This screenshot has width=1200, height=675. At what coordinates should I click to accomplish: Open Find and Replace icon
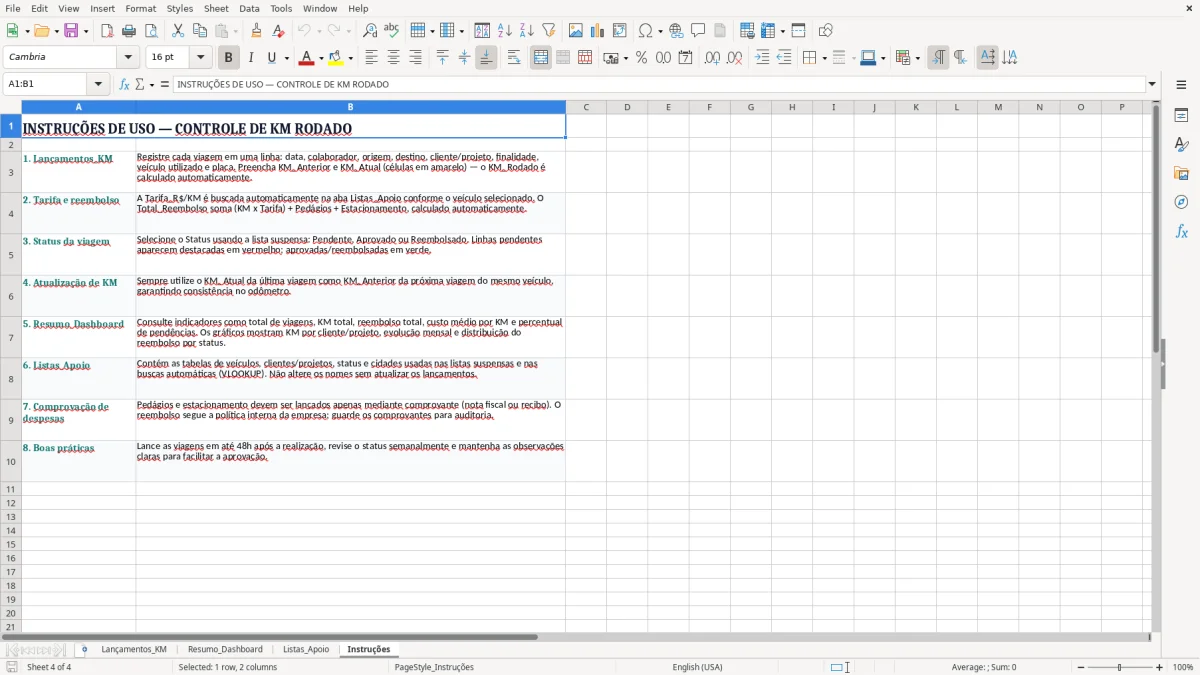coord(370,31)
